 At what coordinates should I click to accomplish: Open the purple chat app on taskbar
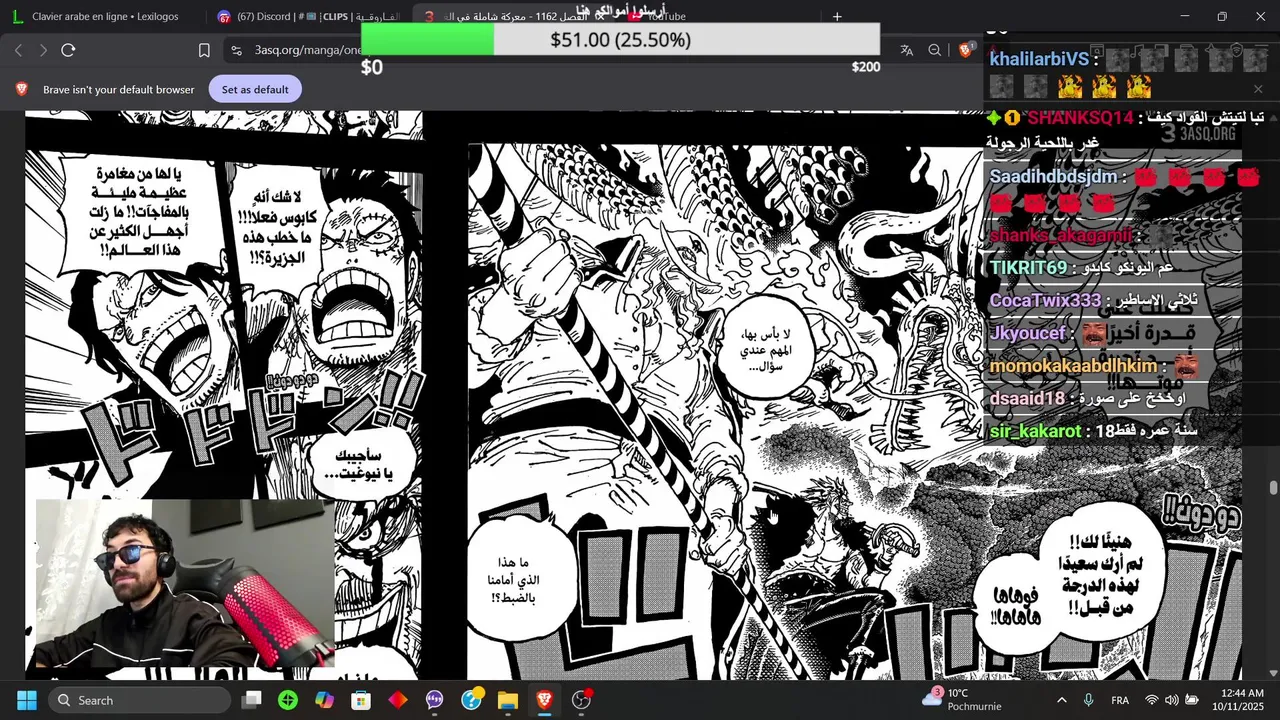click(434, 700)
